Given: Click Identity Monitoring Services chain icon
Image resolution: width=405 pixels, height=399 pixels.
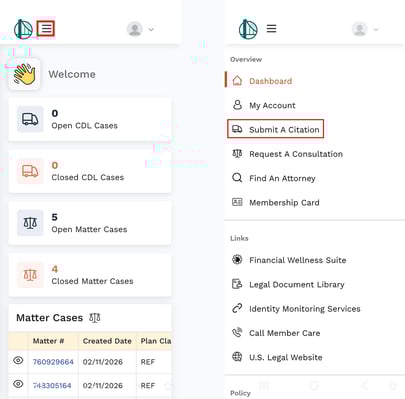Looking at the screenshot, I should coord(237,308).
